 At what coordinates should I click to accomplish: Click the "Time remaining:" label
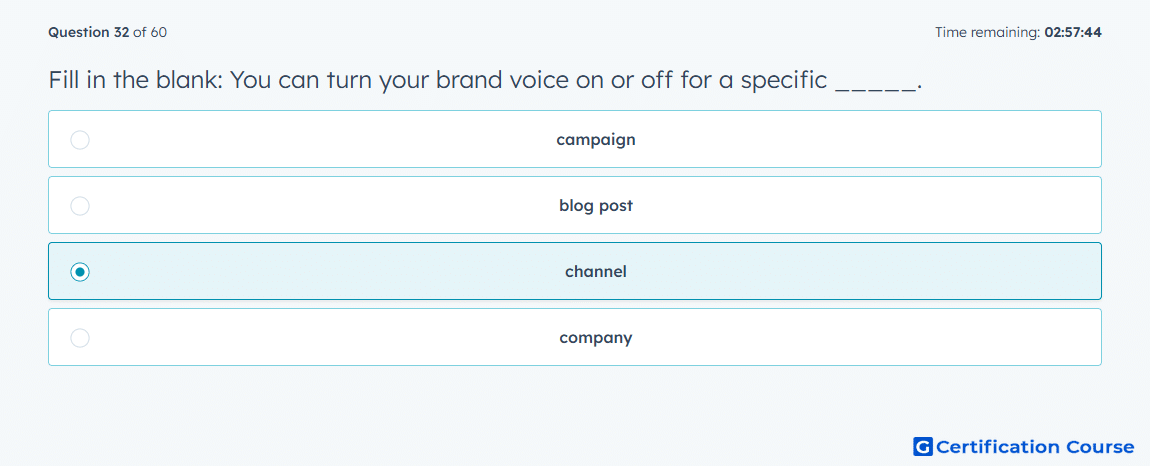click(988, 32)
